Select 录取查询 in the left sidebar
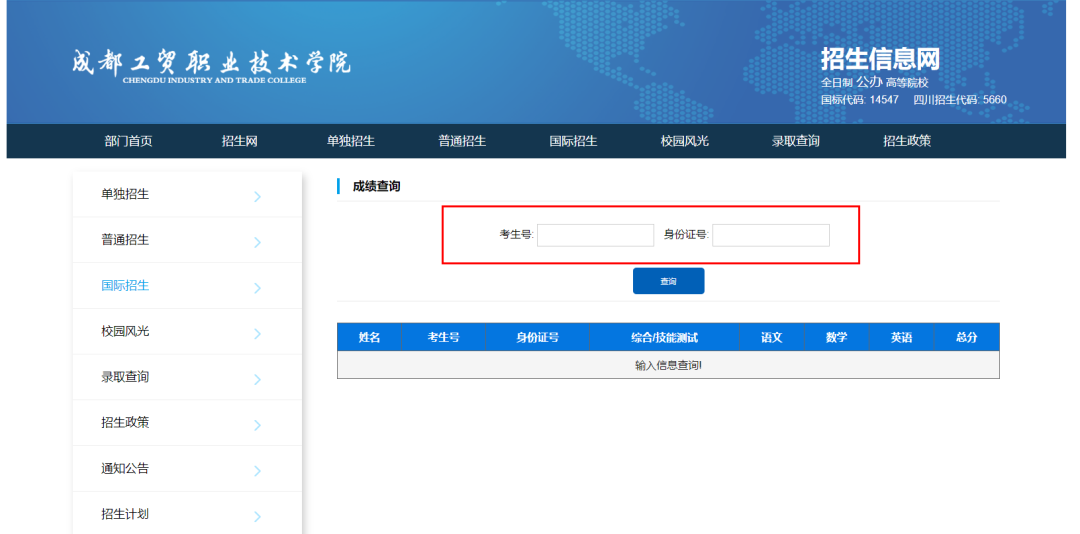The height and width of the screenshot is (534, 1080). coord(187,377)
